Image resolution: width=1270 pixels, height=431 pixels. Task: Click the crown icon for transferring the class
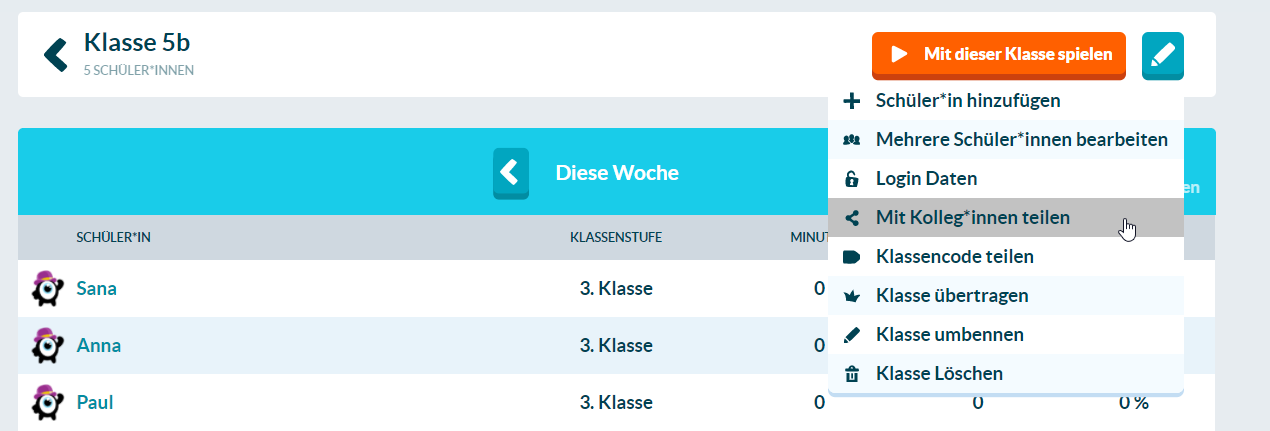(852, 296)
